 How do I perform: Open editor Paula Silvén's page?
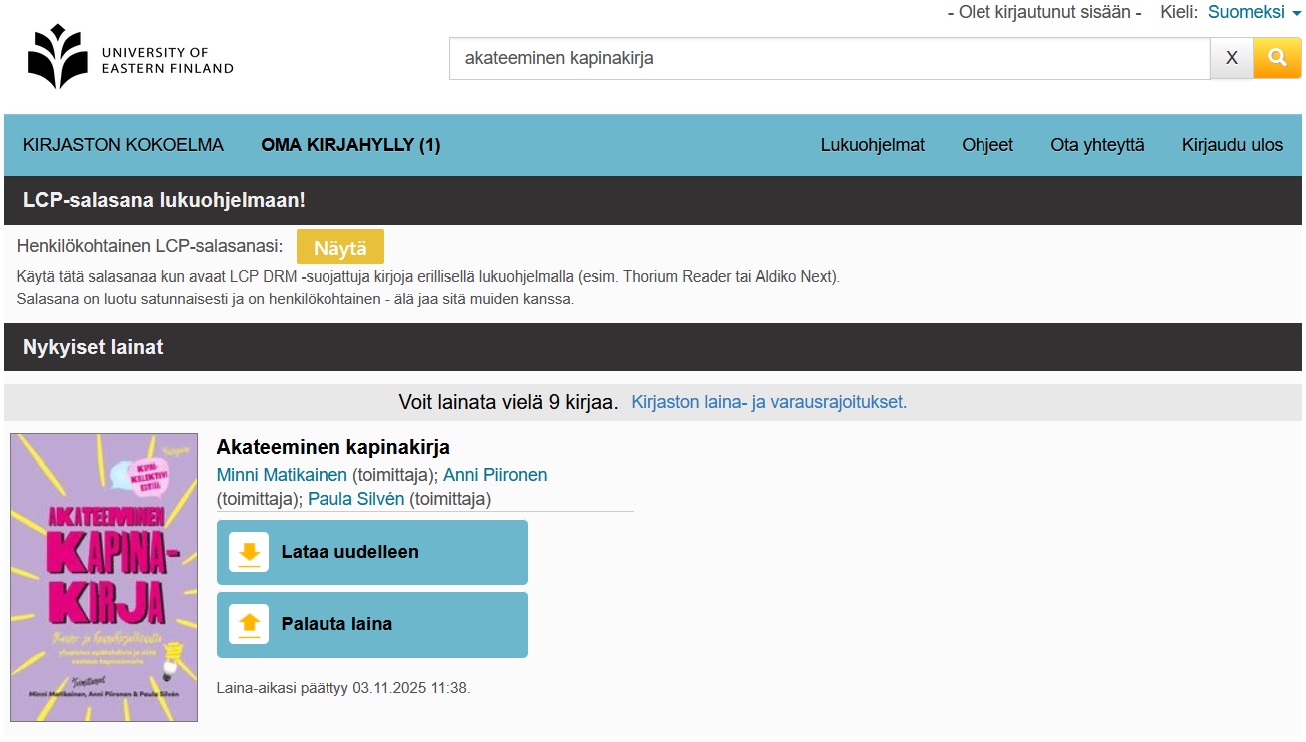354,498
